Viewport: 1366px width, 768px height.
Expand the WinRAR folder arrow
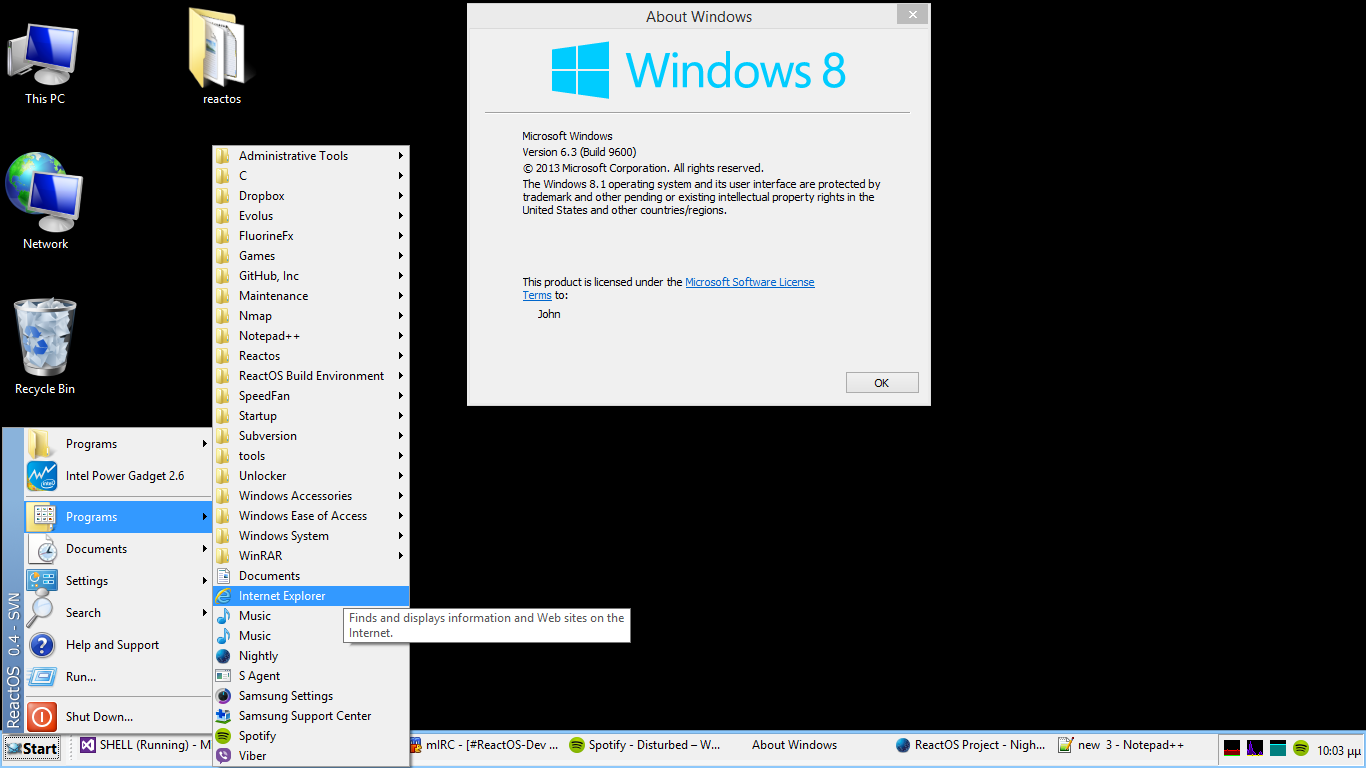pos(401,556)
